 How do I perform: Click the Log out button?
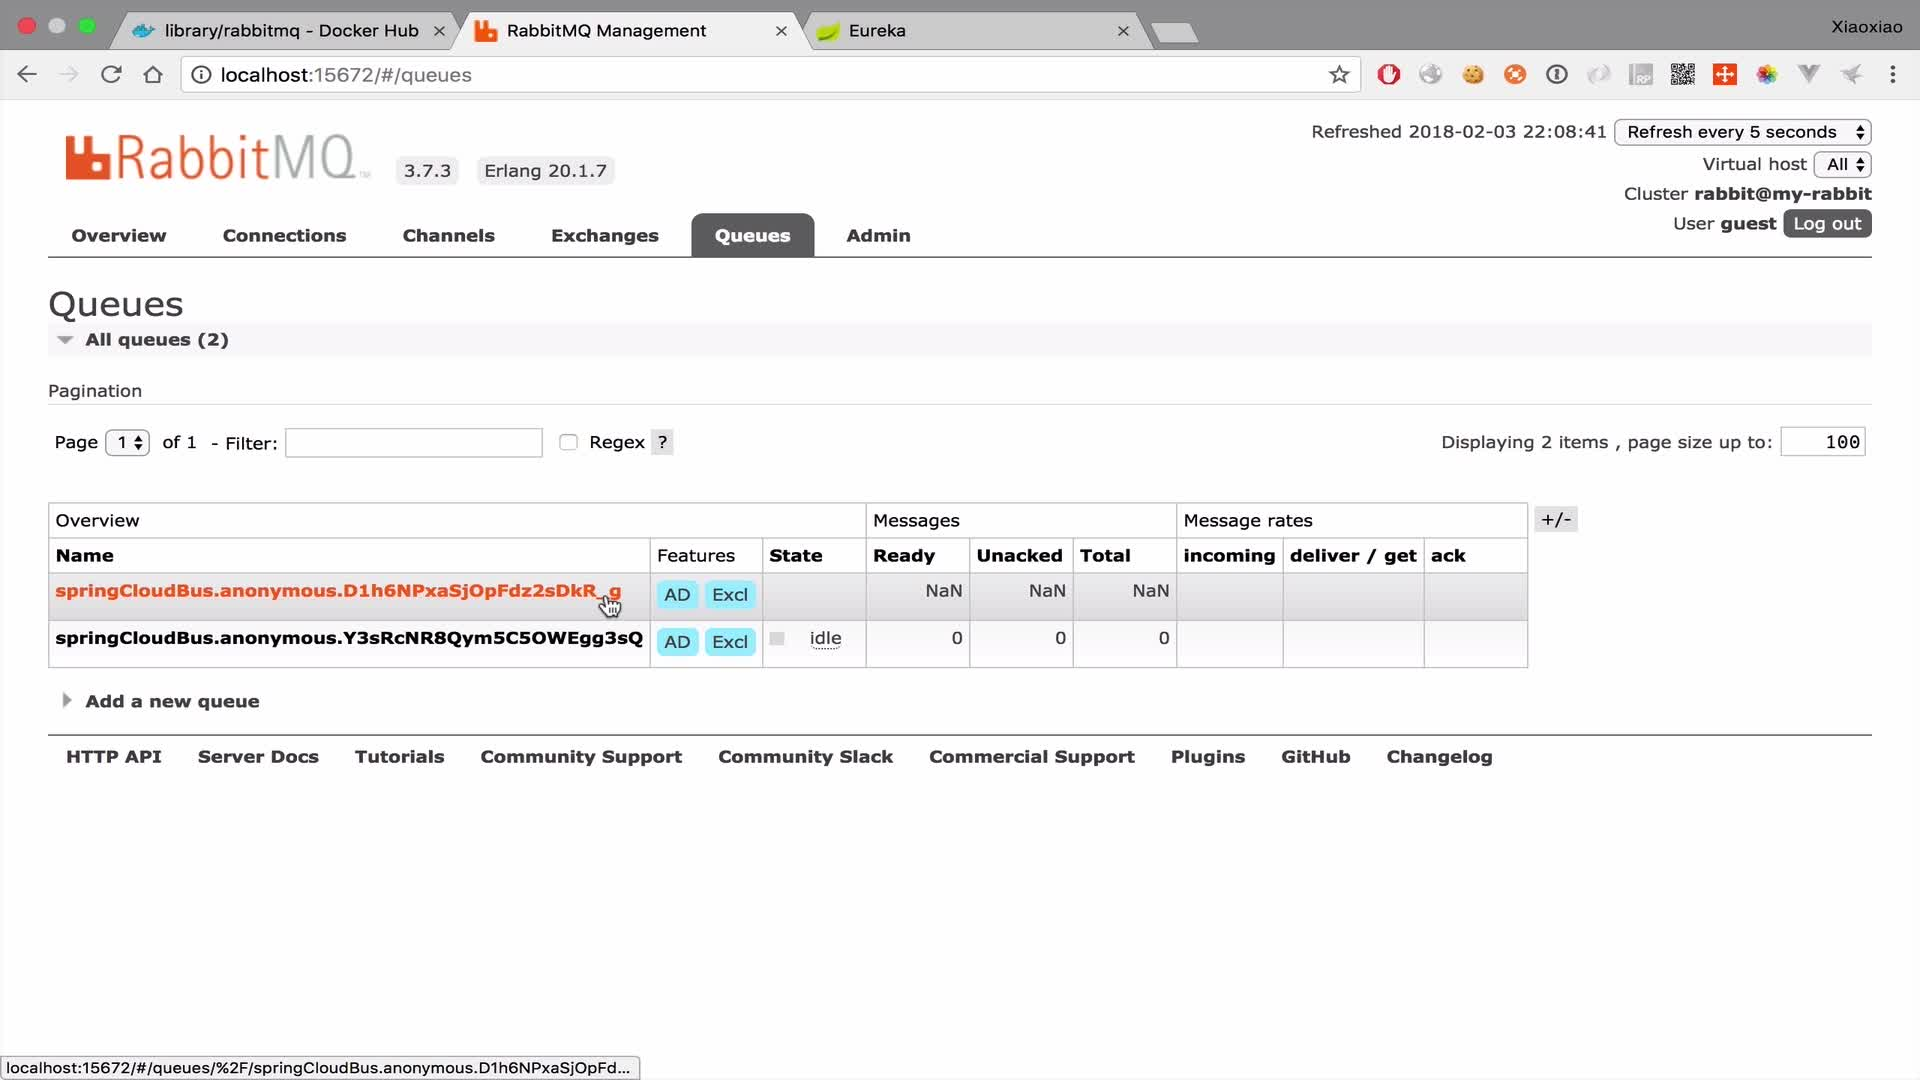[x=1826, y=223]
